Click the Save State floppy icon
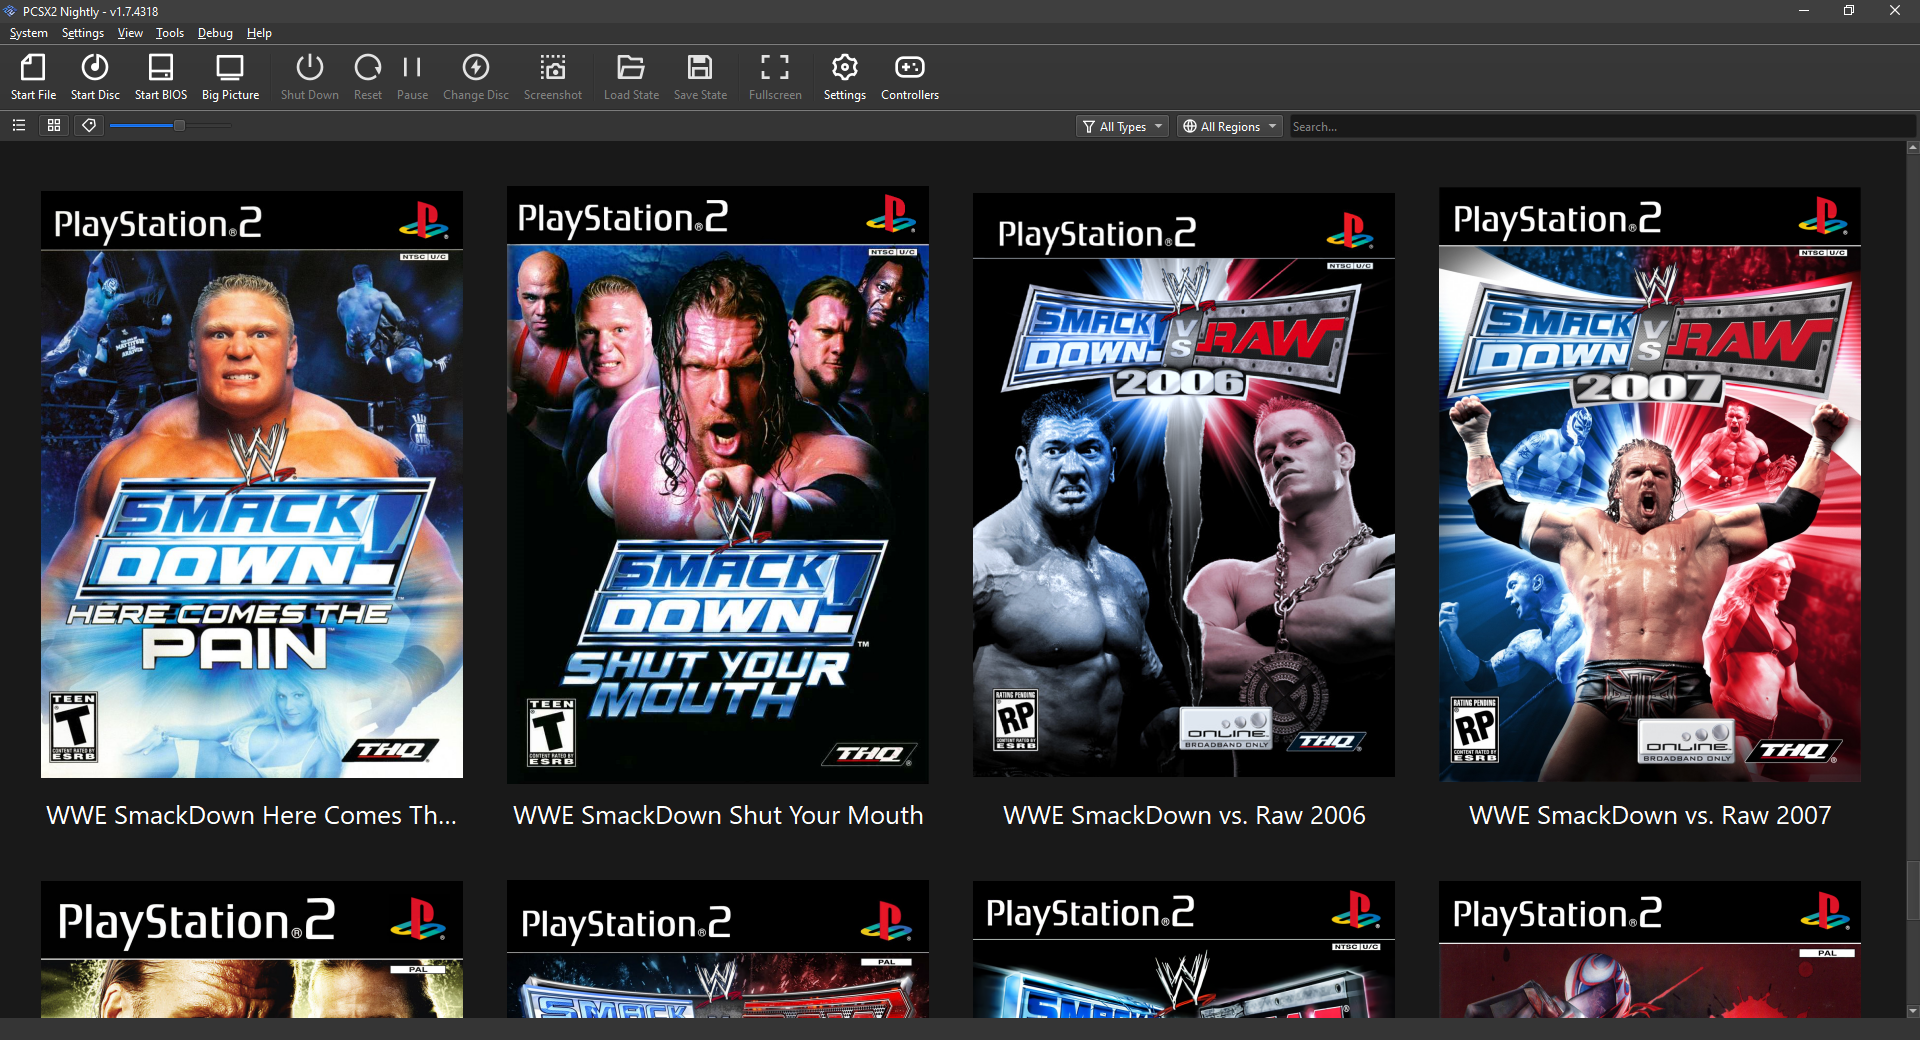This screenshot has height=1040, width=1920. point(700,77)
